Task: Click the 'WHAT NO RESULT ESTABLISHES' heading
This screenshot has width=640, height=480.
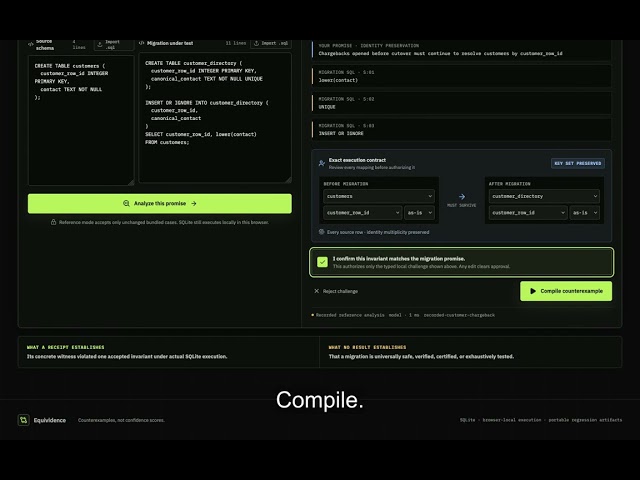Action: pyautogui.click(x=367, y=347)
